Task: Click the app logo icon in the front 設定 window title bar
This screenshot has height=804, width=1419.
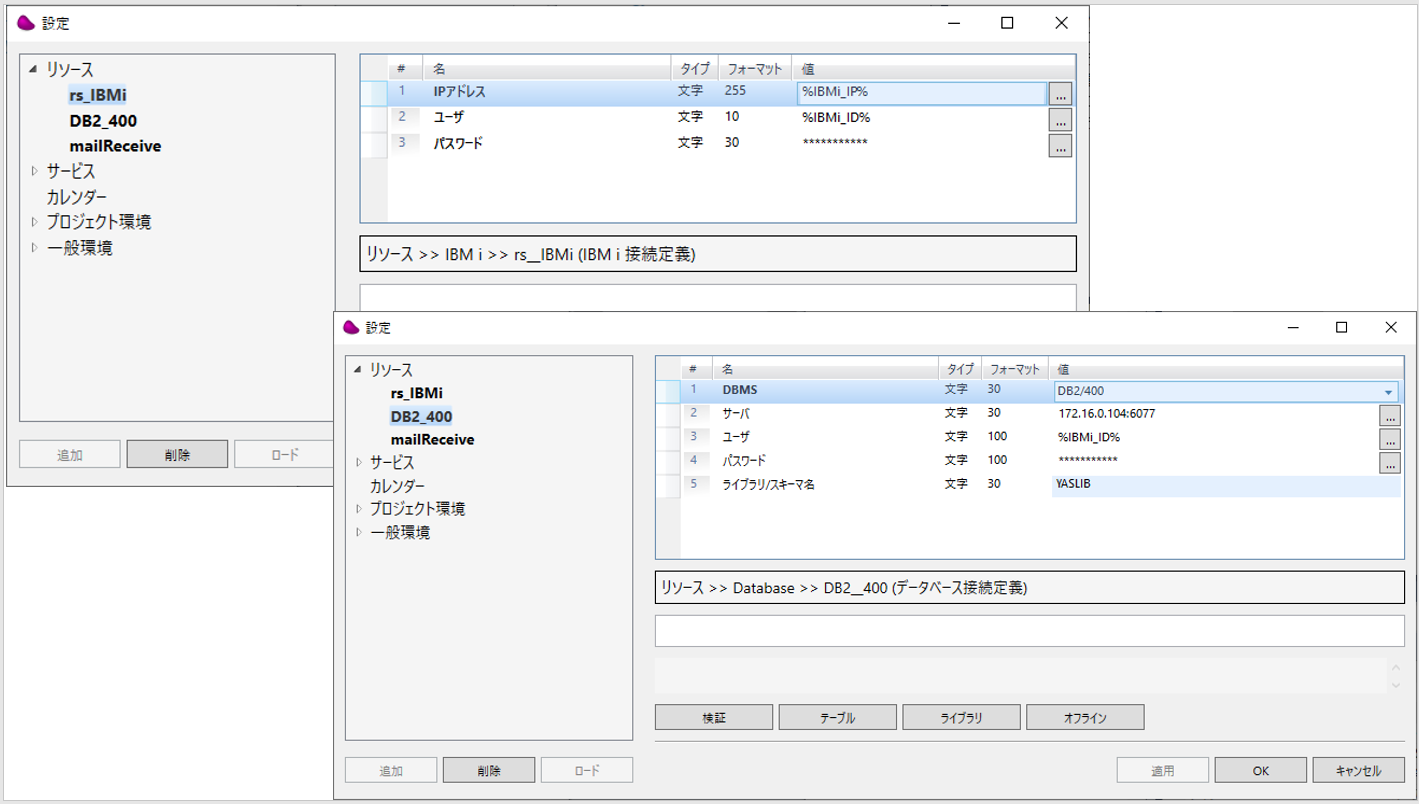Action: click(351, 327)
